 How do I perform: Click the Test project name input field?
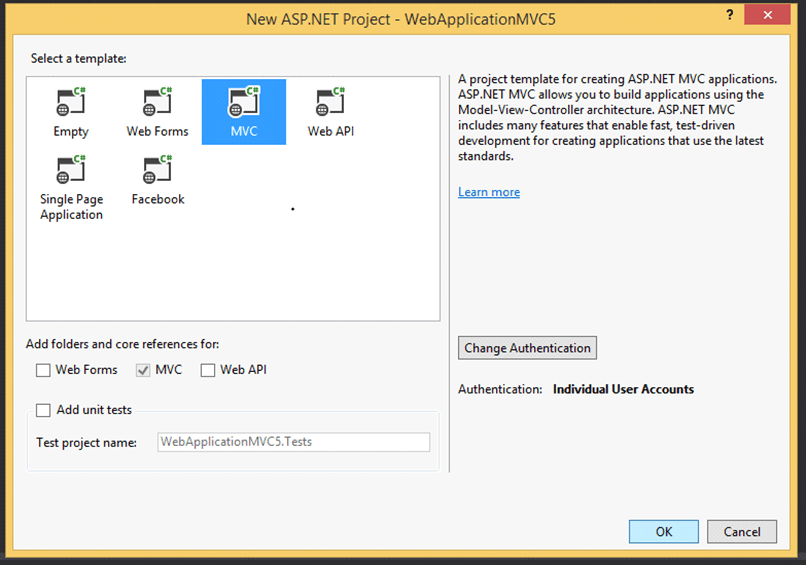294,442
